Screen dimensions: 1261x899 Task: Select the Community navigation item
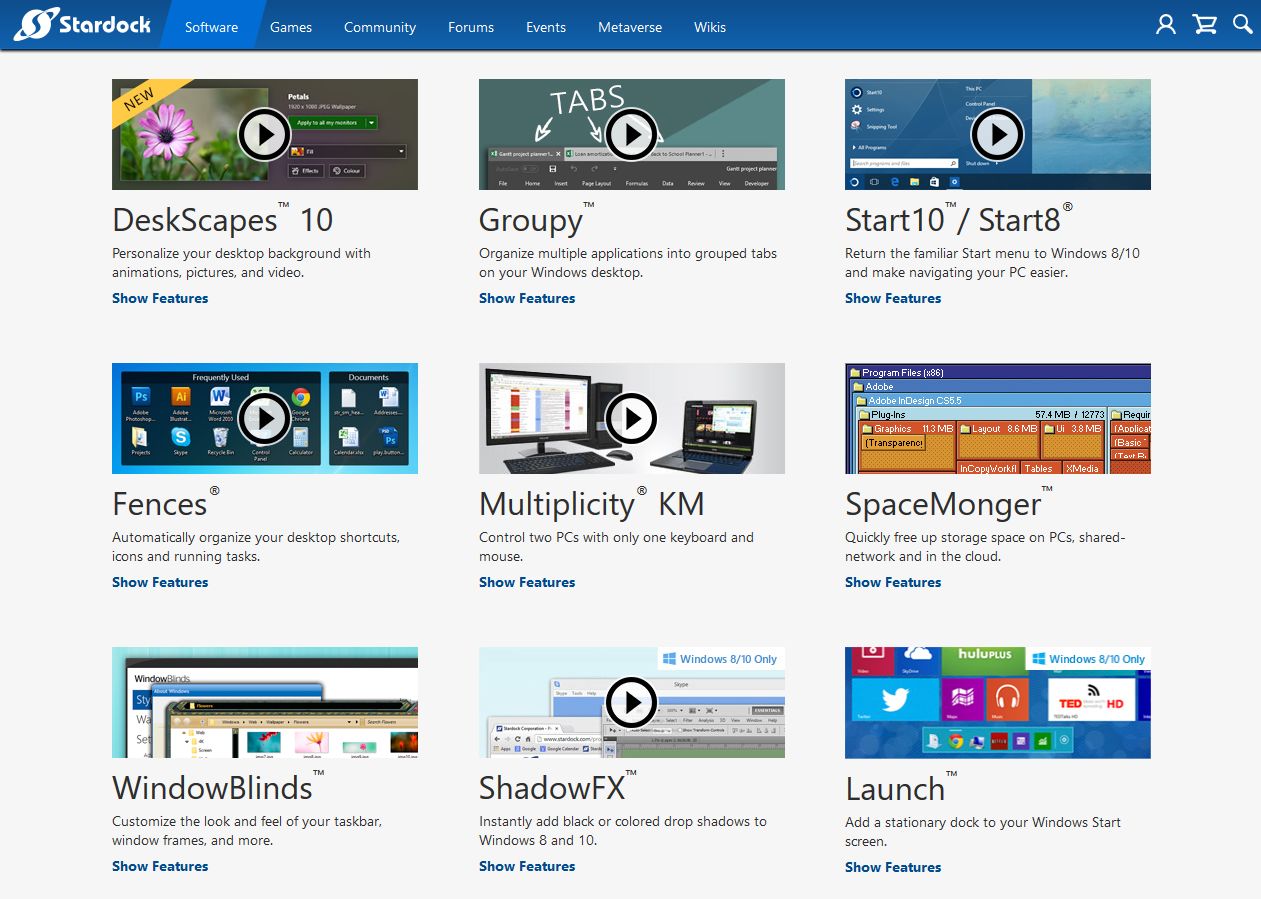click(379, 27)
